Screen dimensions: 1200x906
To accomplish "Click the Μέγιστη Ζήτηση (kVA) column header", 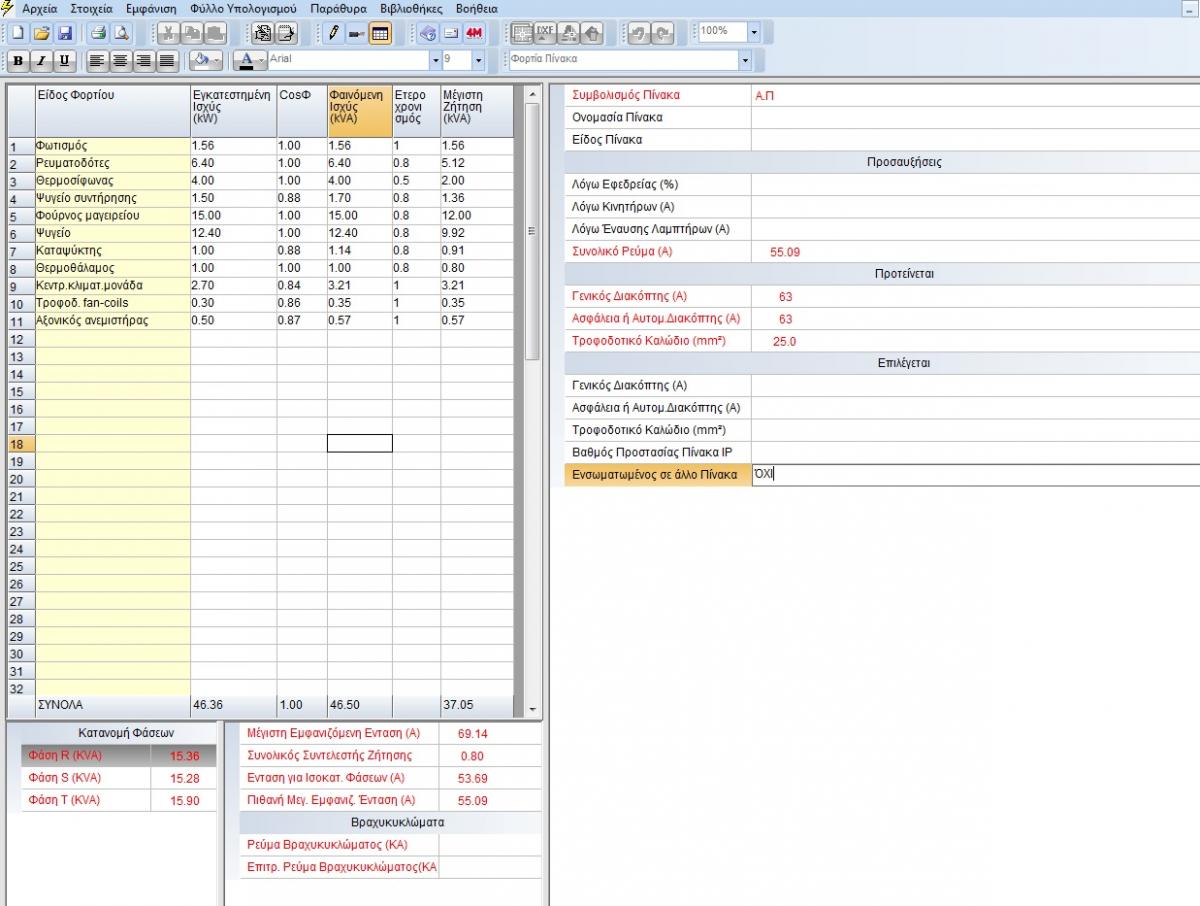I will pos(476,111).
